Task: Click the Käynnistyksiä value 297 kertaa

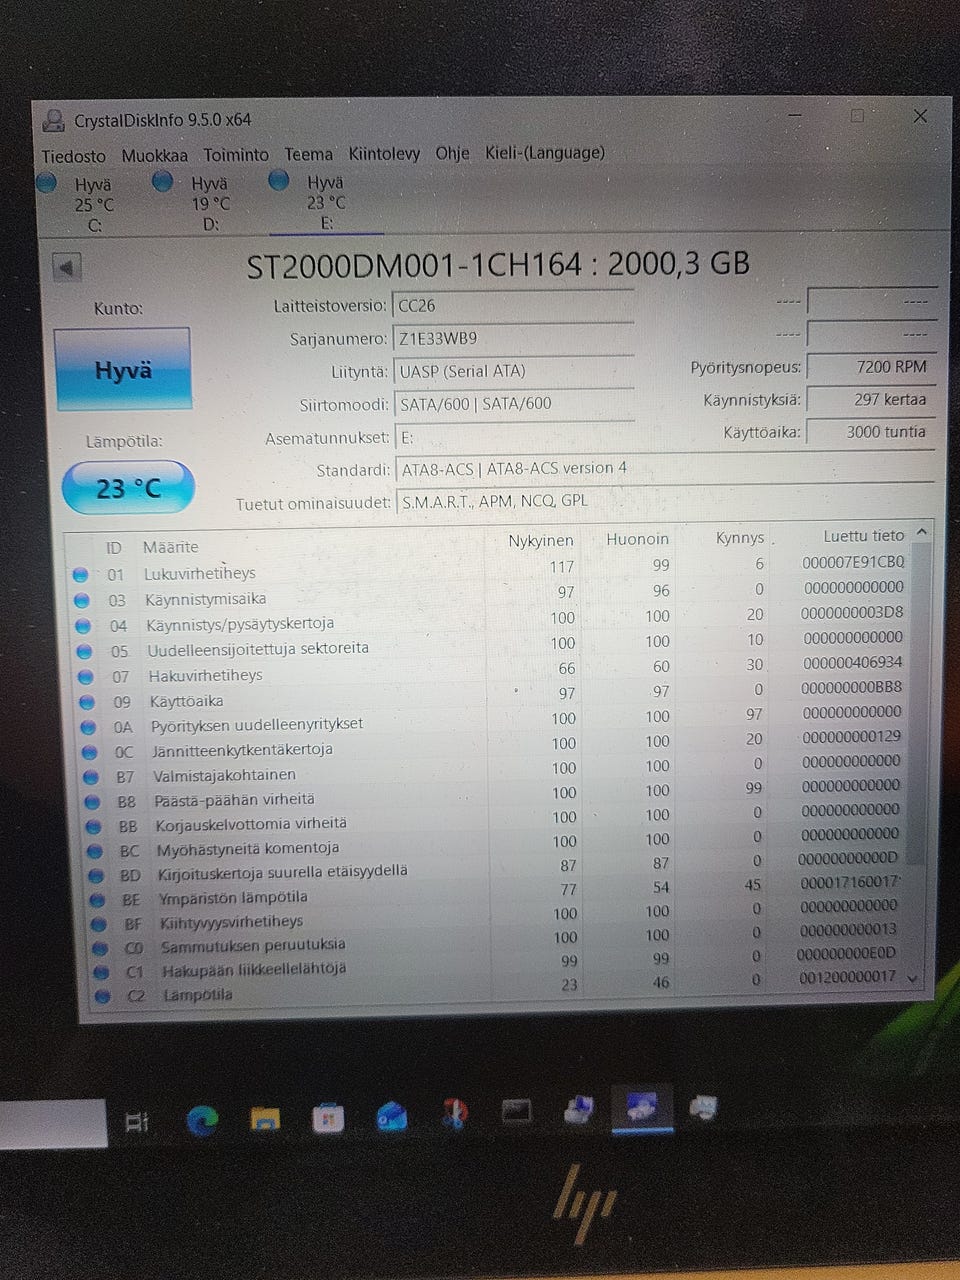Action: pos(871,399)
